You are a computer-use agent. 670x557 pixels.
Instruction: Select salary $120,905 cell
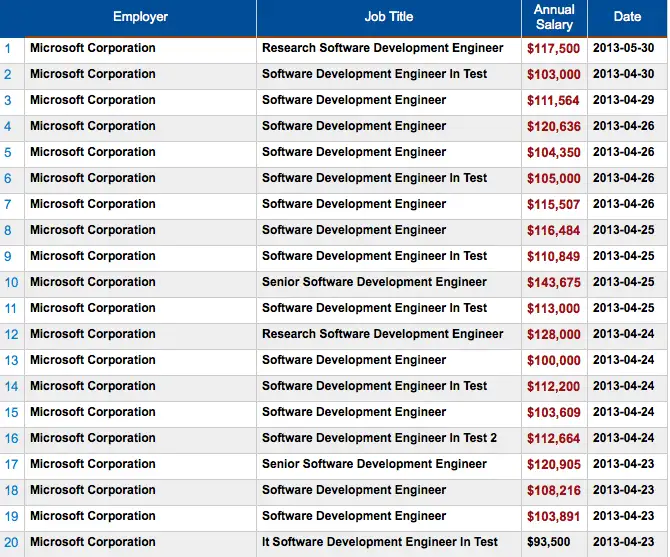(x=553, y=465)
